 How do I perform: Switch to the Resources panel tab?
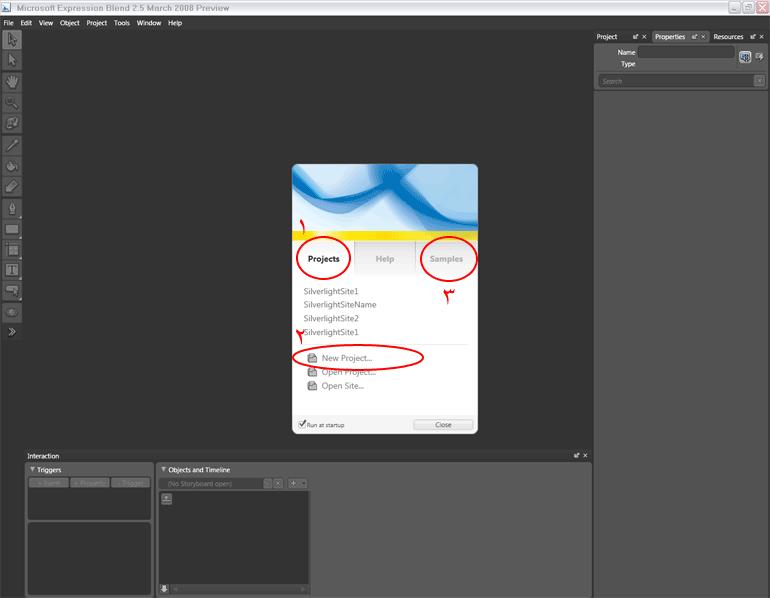pos(728,37)
